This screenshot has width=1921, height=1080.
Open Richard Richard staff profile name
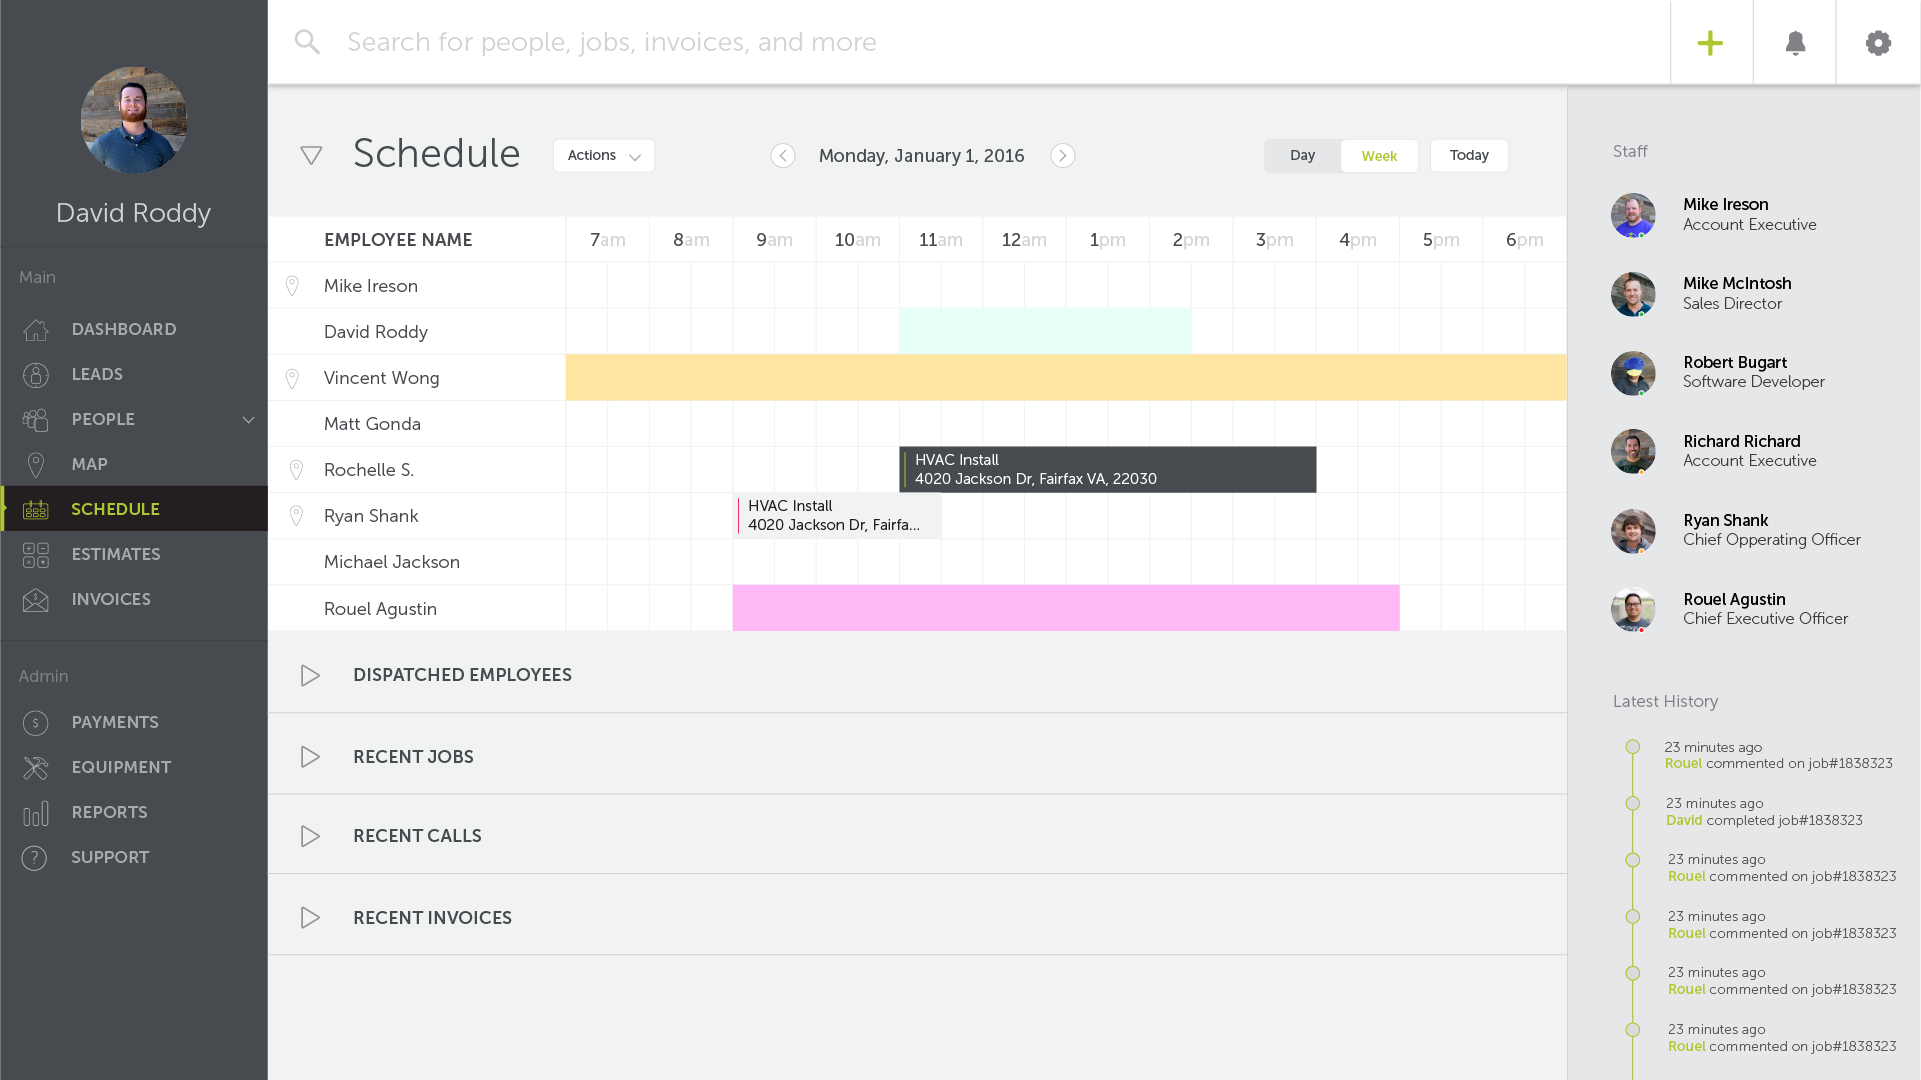pyautogui.click(x=1741, y=442)
